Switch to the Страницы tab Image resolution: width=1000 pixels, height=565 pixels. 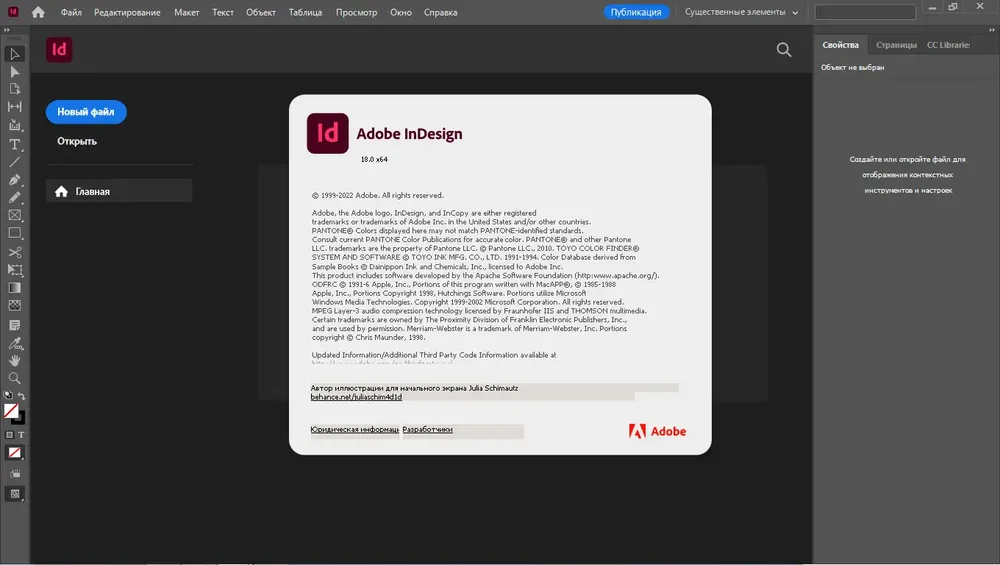[x=896, y=45]
